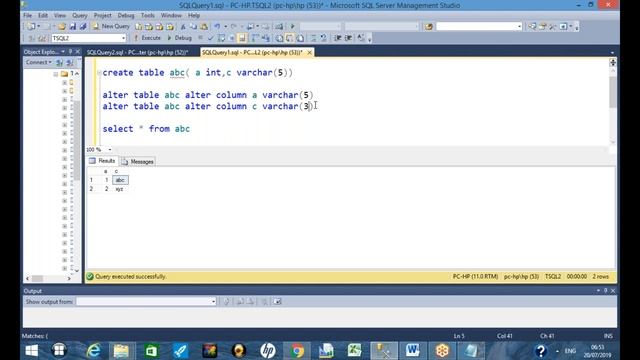This screenshot has height=360, width=640.
Task: Open the Show output from dropdown
Action: tap(213, 302)
